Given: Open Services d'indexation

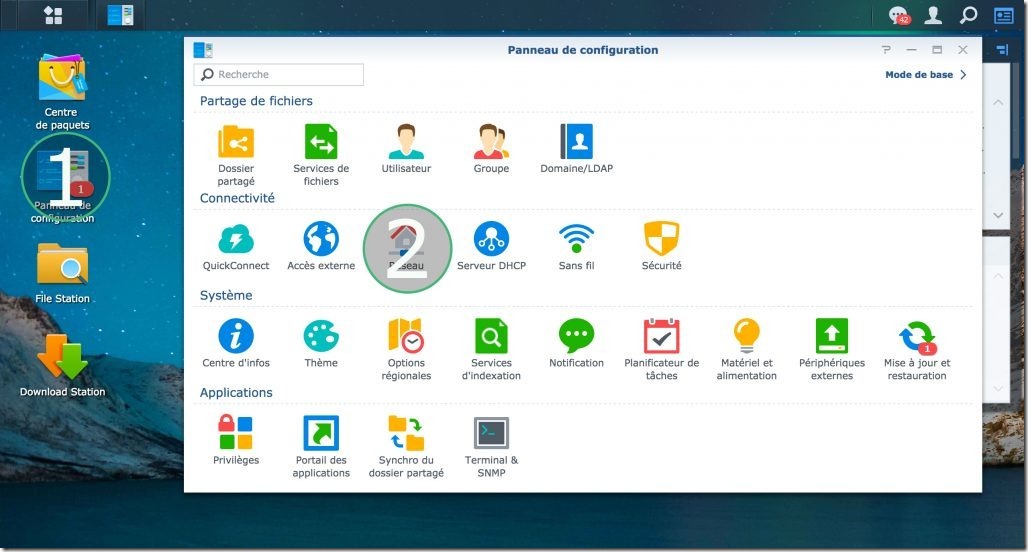Looking at the screenshot, I should [x=492, y=349].
